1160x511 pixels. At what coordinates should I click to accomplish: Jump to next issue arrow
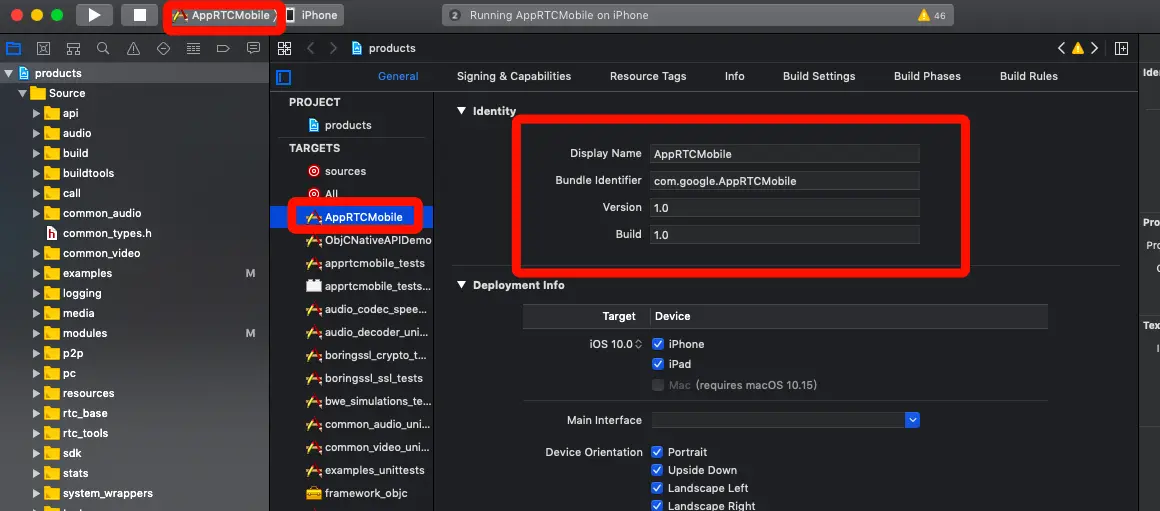tap(1094, 48)
